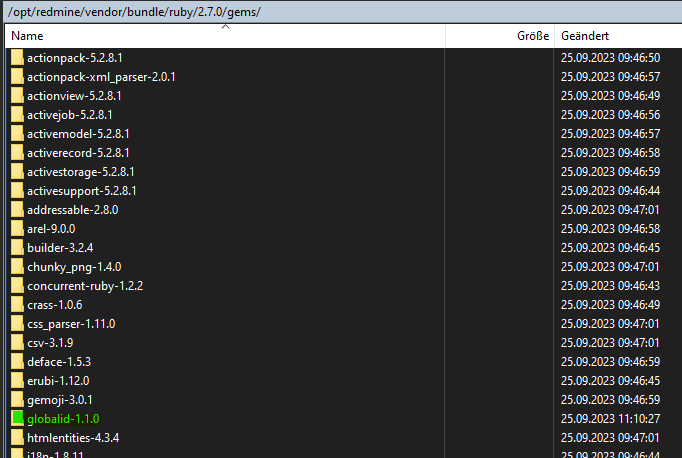
Task: Select the gemoji-3.0.1 name text
Action: click(60, 400)
